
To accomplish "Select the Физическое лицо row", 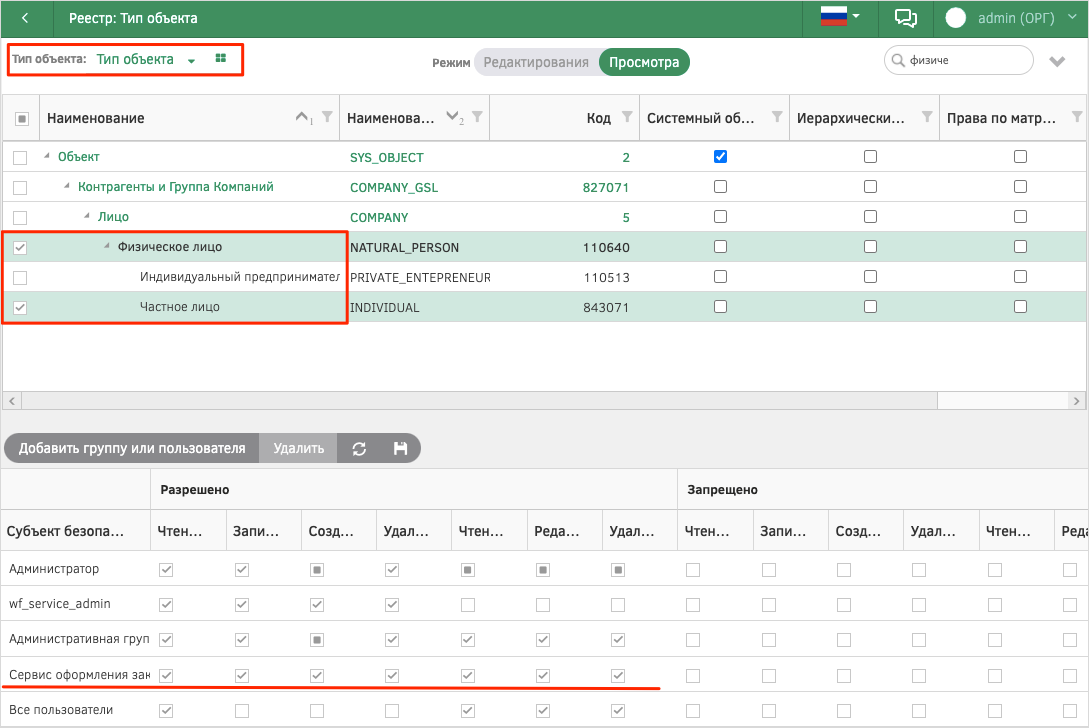I will [x=544, y=247].
